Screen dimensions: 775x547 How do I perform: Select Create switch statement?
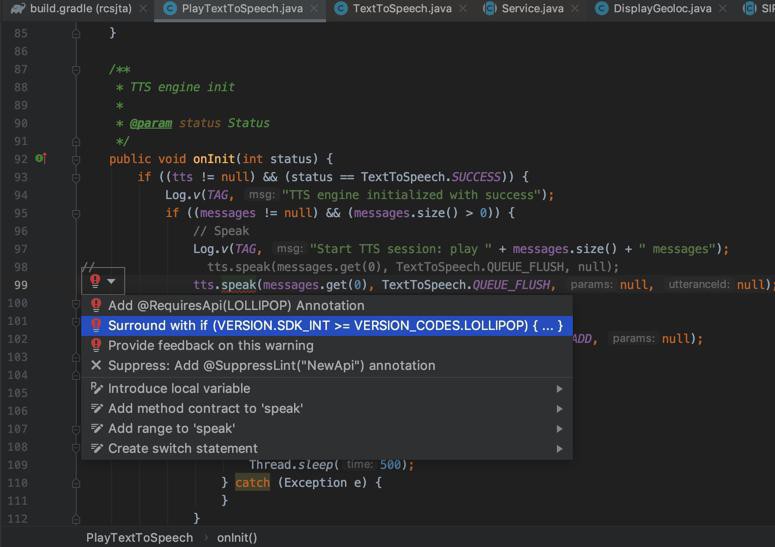327,449
